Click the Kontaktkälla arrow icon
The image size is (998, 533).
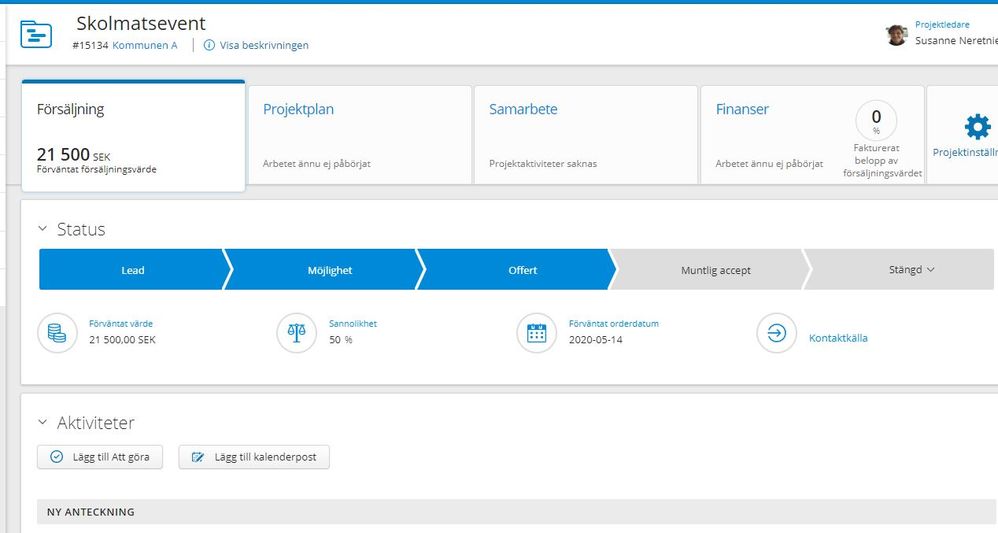(777, 333)
